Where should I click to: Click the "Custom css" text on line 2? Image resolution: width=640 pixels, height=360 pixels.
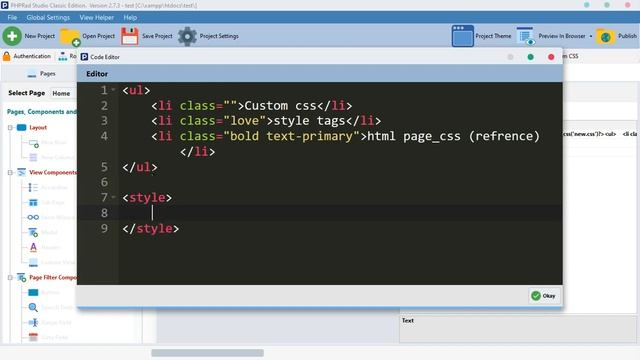280,106
